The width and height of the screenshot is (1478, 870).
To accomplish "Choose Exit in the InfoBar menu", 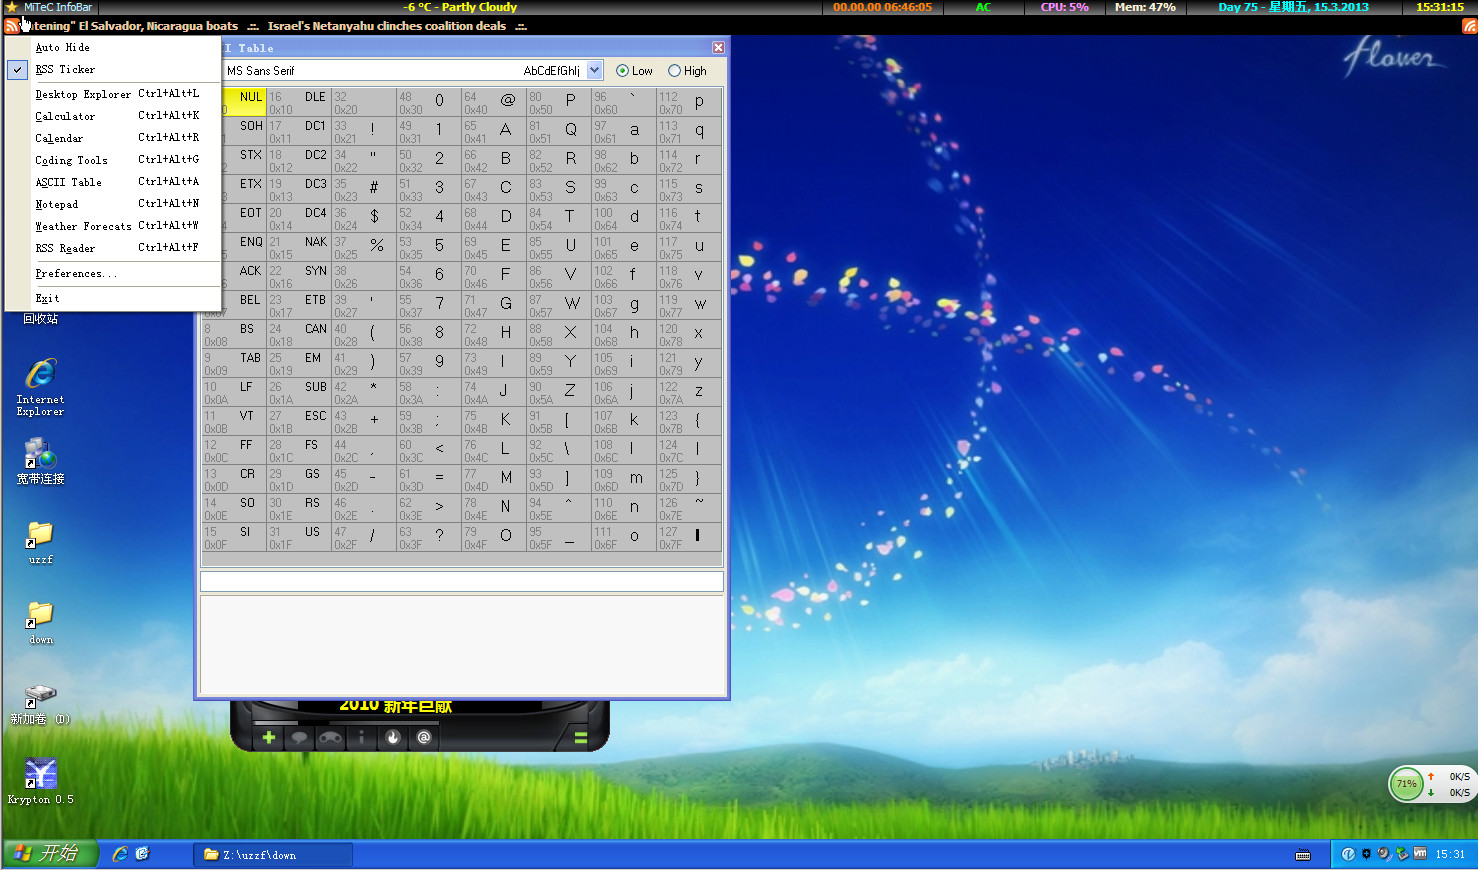I will [113, 298].
